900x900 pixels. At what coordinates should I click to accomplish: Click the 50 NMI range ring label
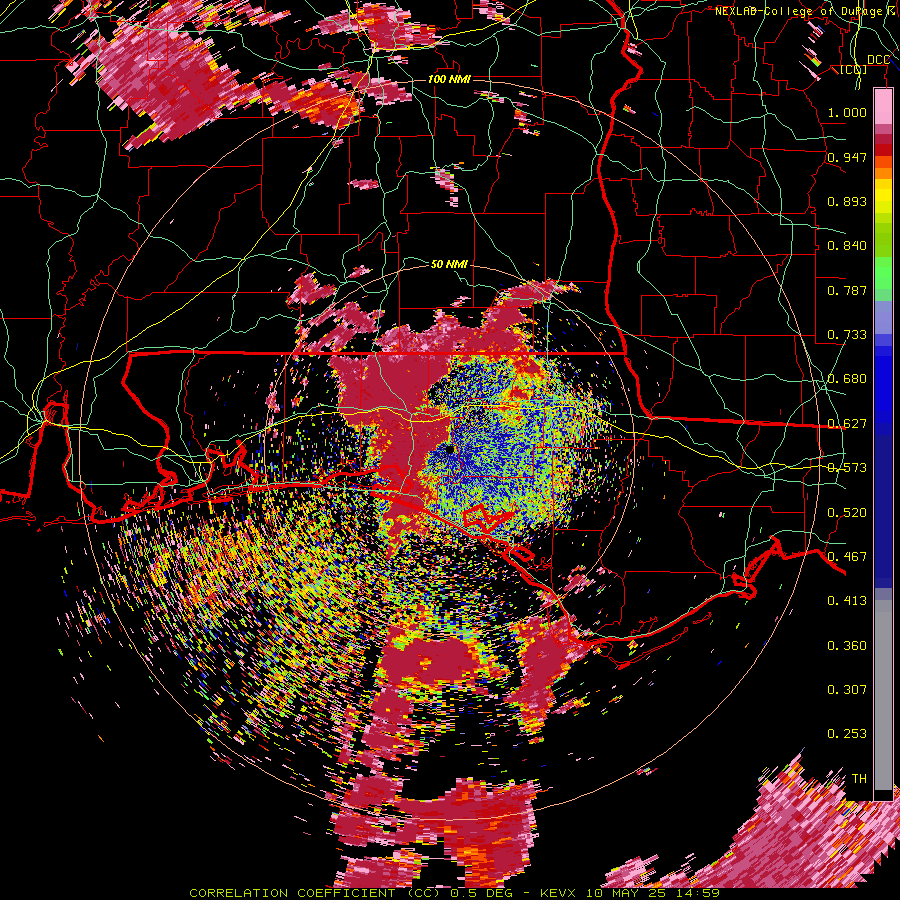pos(449,264)
